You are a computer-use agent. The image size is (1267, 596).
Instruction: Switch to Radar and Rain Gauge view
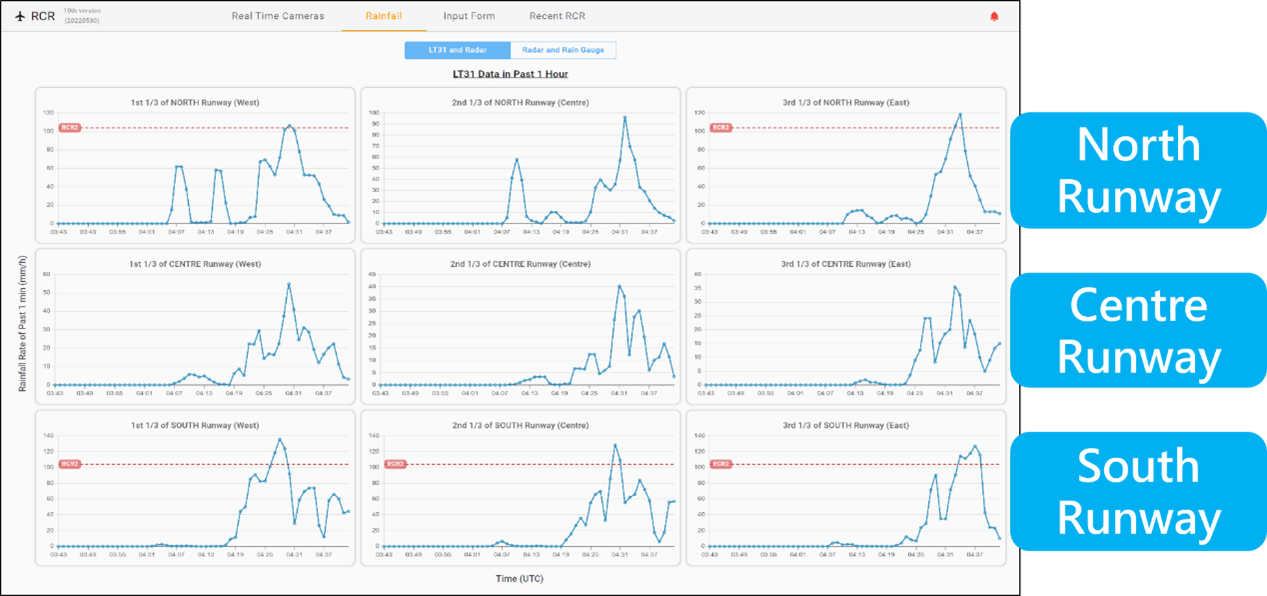(x=563, y=50)
